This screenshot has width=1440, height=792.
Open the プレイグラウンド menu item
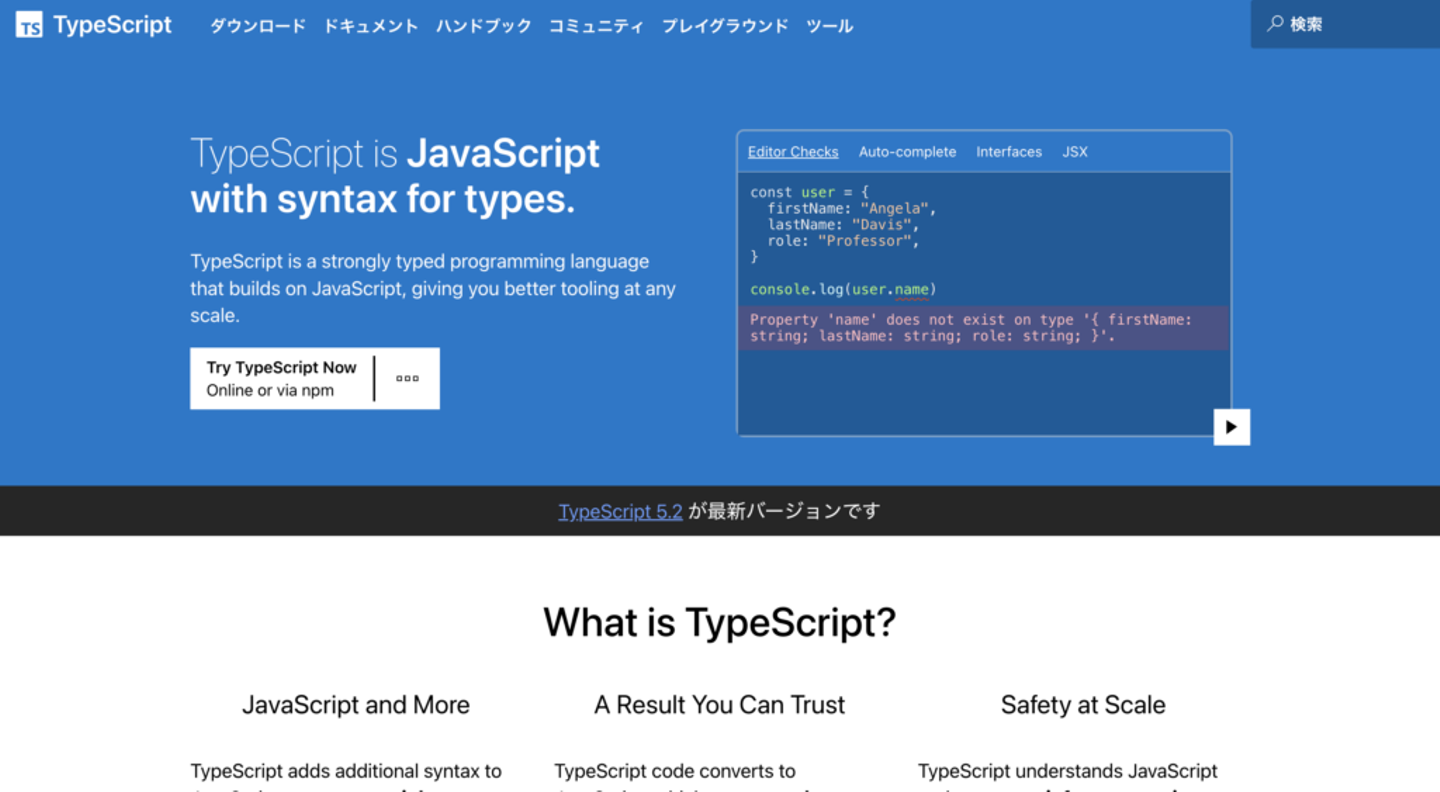click(x=725, y=26)
